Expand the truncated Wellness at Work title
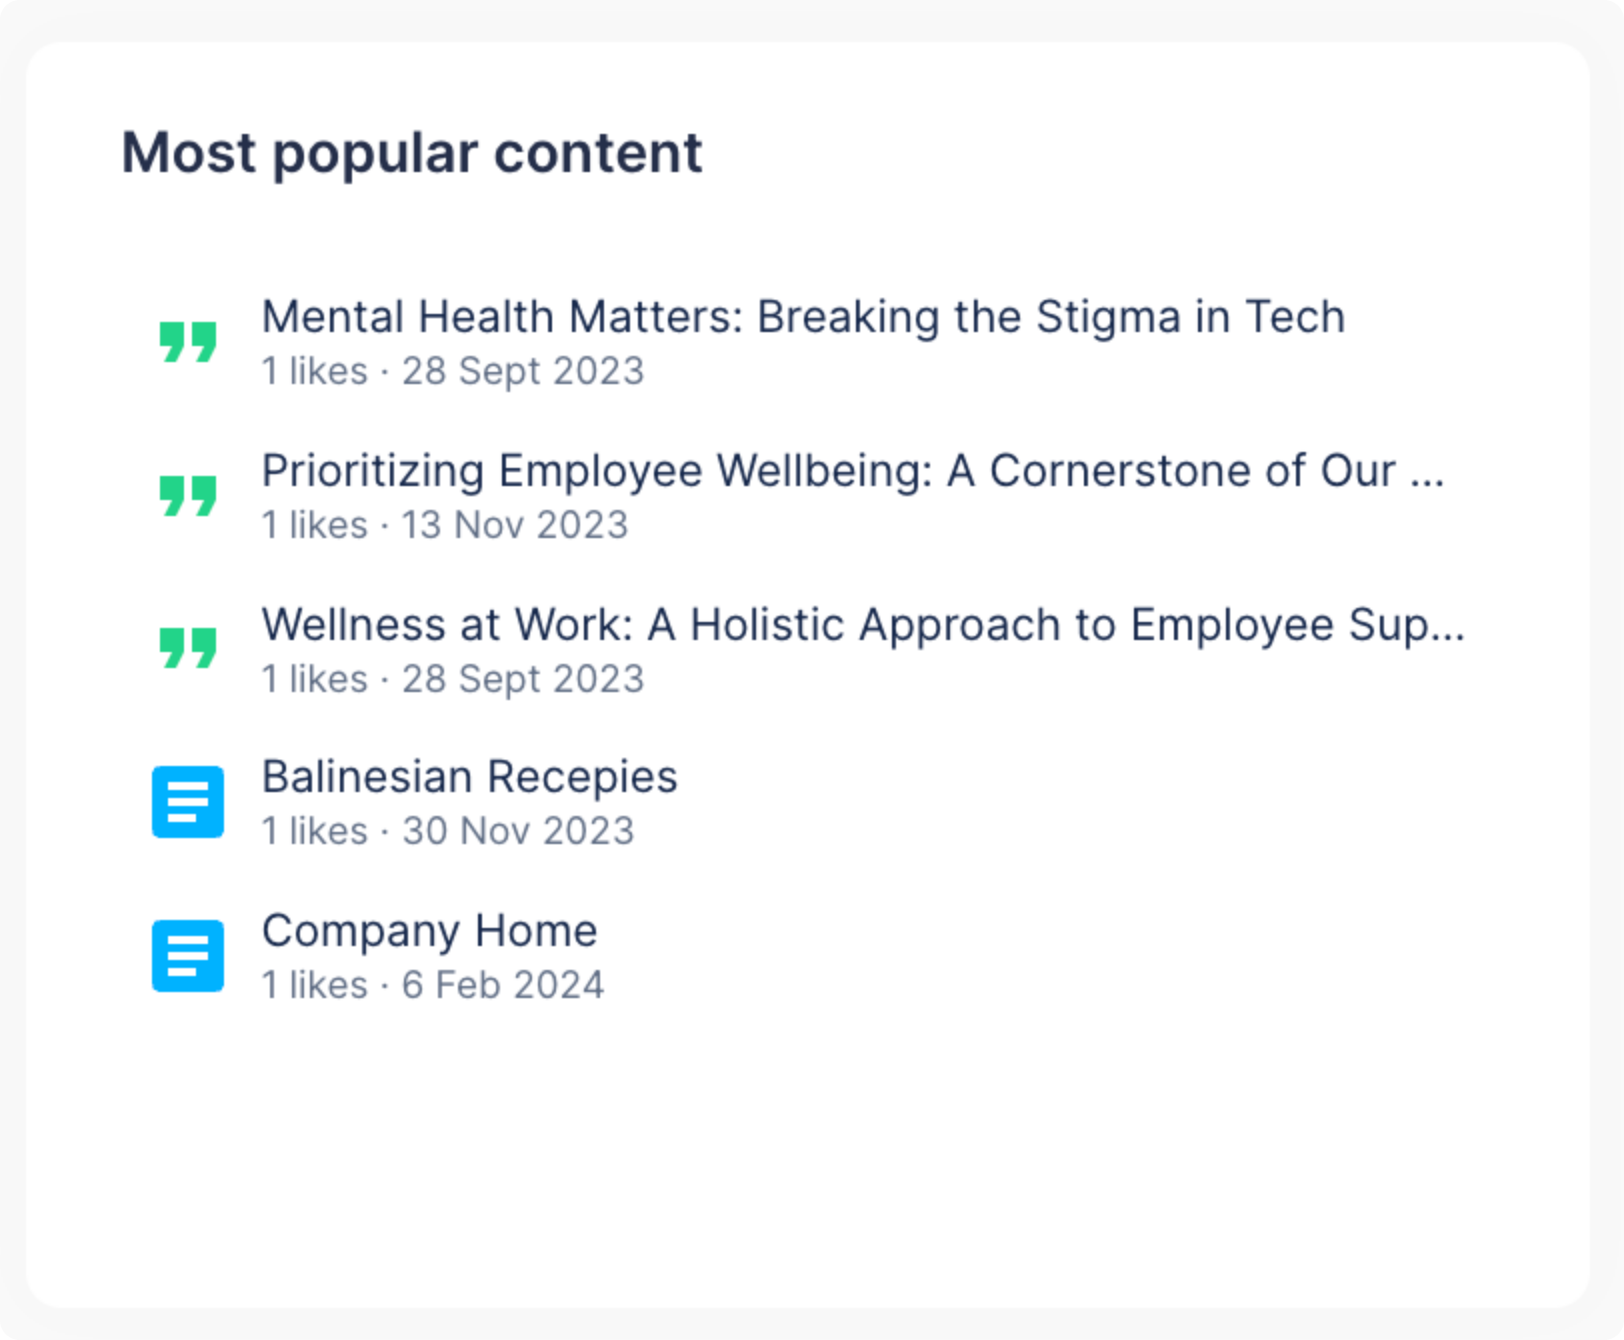This screenshot has height=1340, width=1624. (862, 625)
